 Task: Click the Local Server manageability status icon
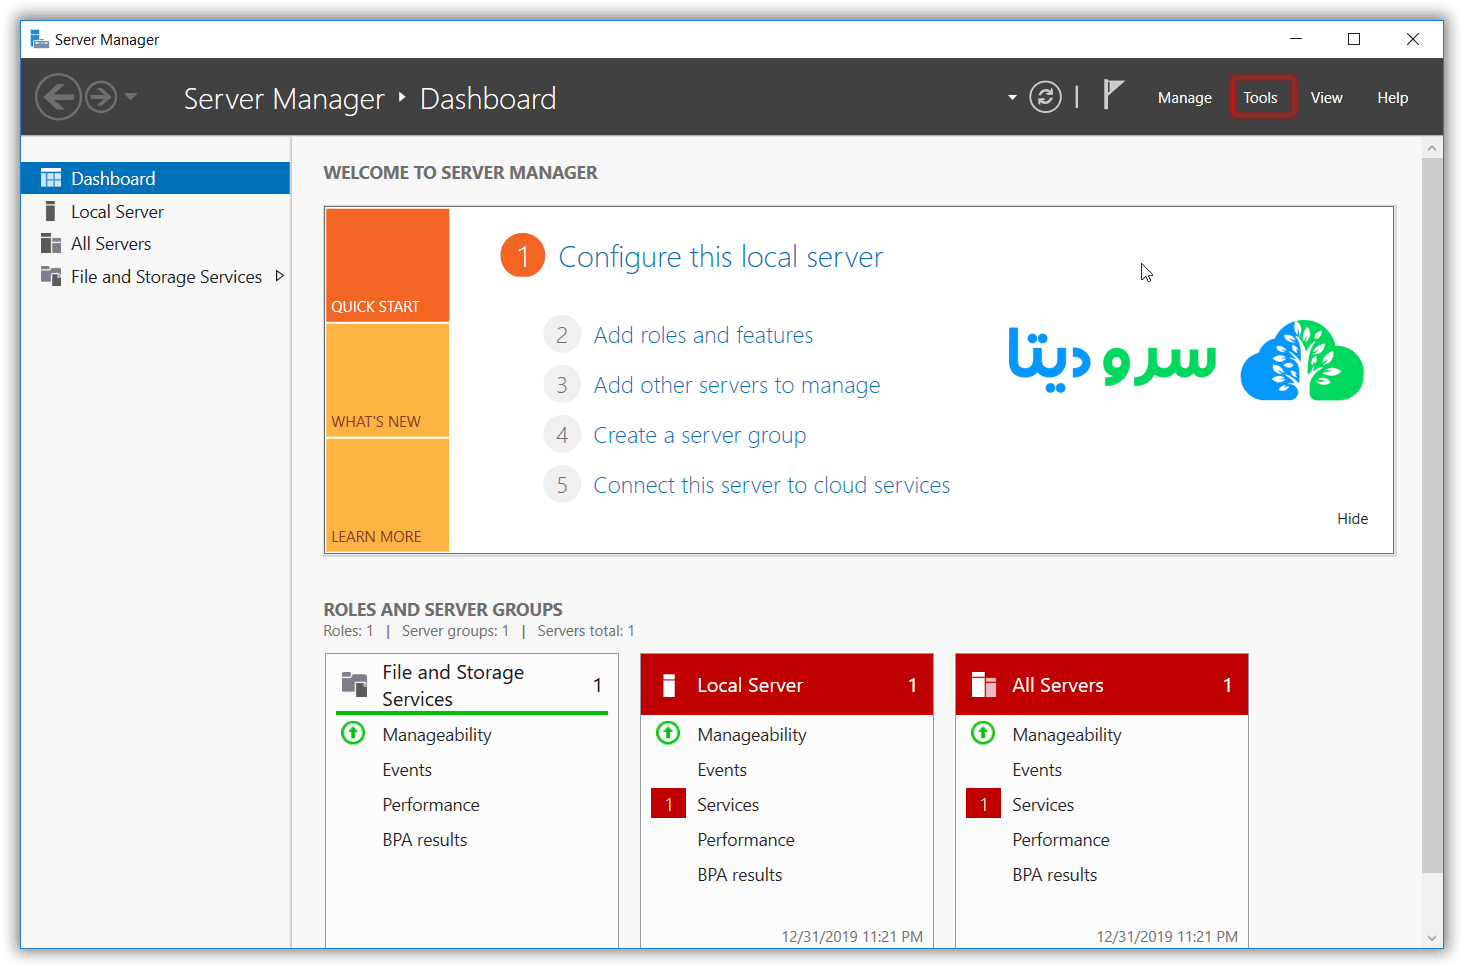click(668, 734)
